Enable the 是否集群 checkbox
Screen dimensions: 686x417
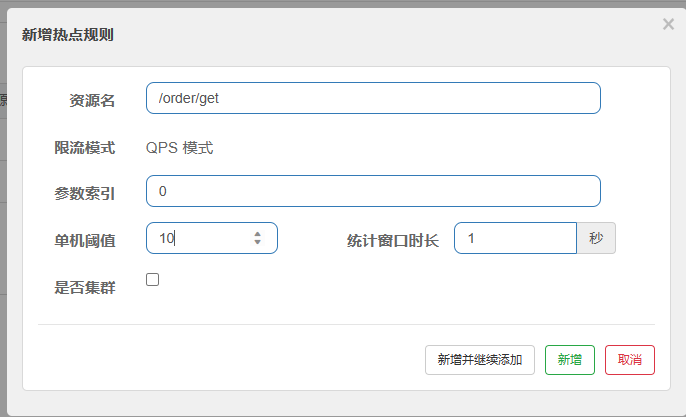(152, 280)
